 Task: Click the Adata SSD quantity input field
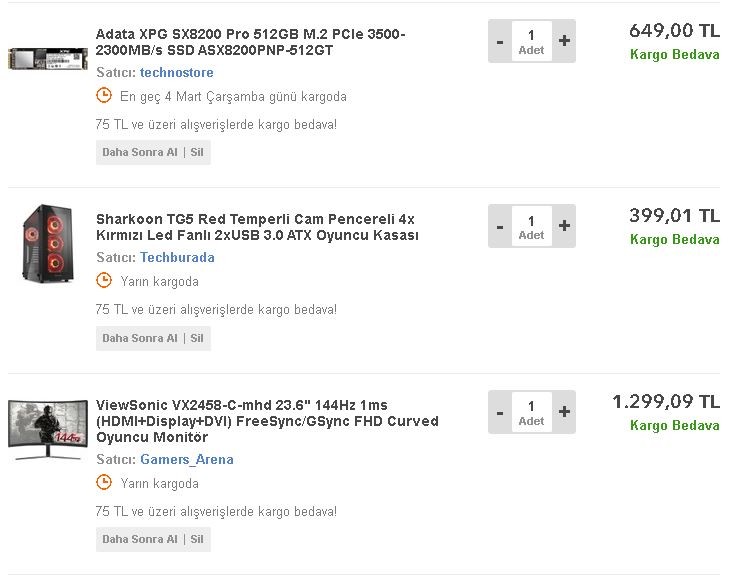coord(531,41)
